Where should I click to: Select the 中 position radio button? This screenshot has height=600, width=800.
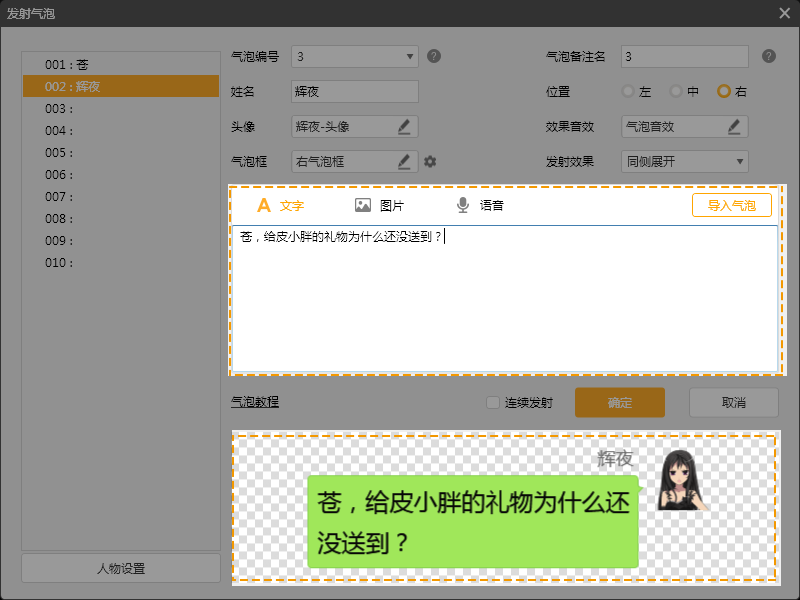point(677,92)
